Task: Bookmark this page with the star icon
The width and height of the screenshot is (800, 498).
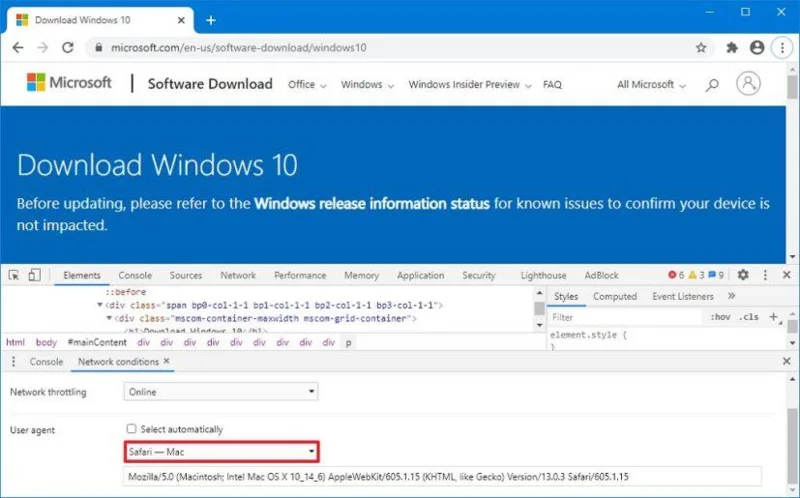Action: pos(701,47)
